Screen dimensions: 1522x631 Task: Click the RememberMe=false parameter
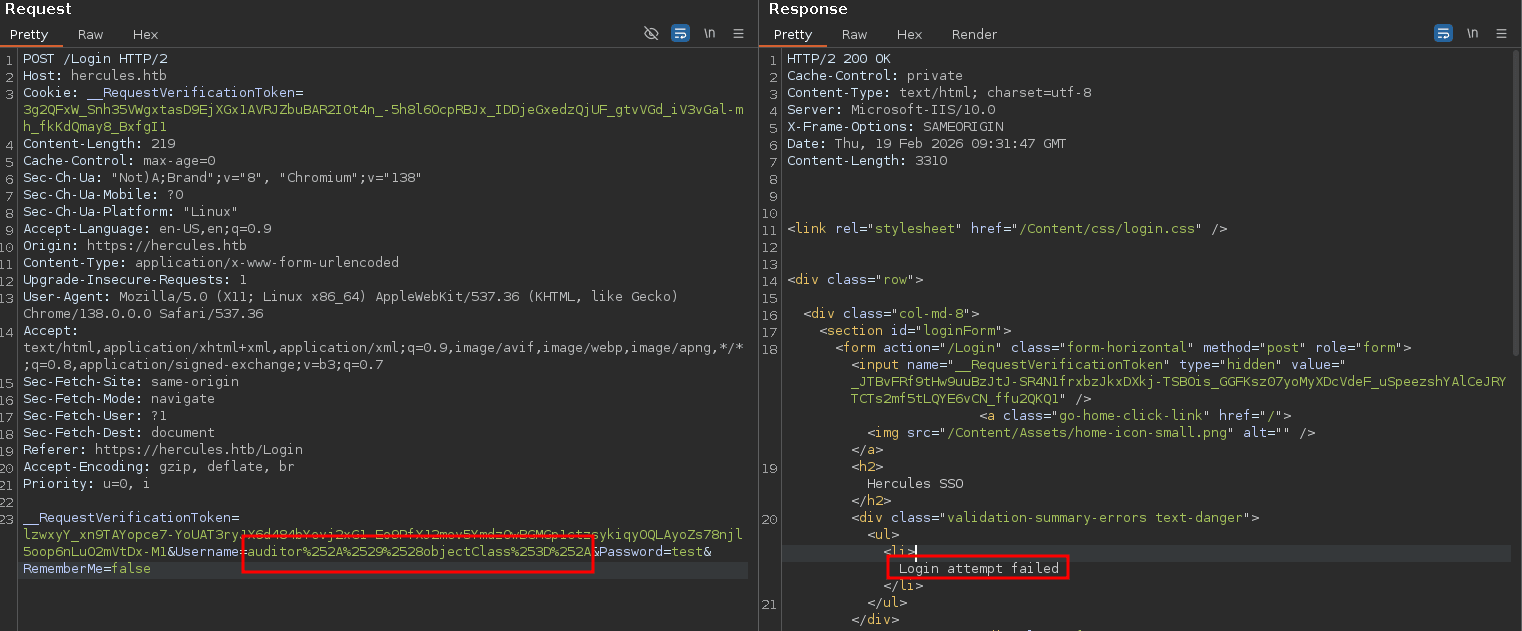87,569
